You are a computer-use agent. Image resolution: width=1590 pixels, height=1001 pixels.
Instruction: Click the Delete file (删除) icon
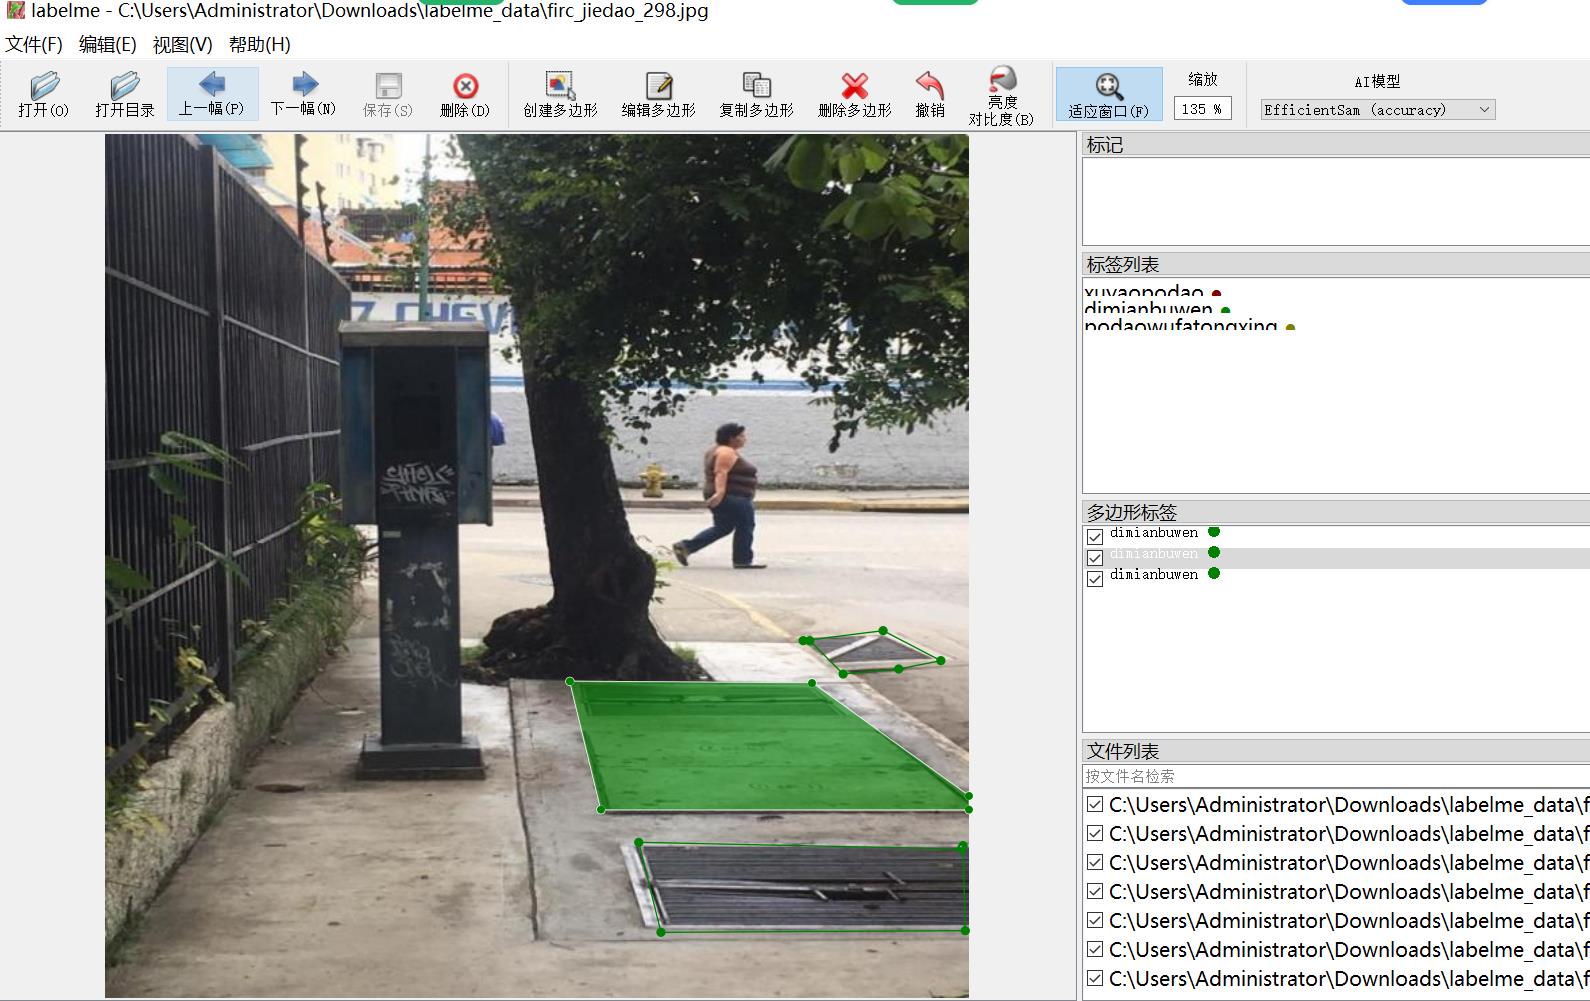click(465, 94)
